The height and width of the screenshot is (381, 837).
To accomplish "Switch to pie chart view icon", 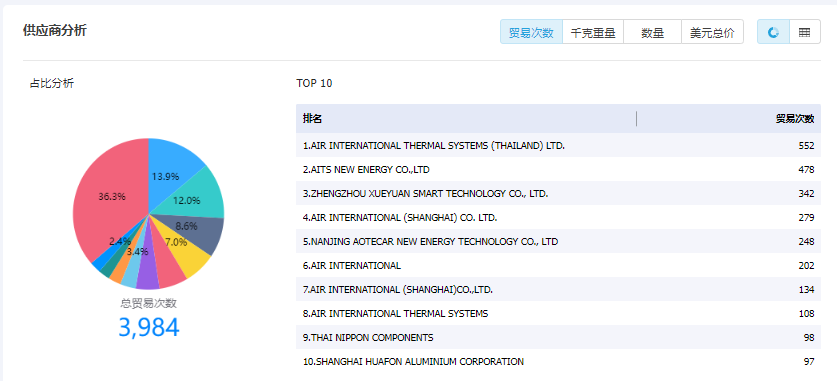I will tap(773, 32).
